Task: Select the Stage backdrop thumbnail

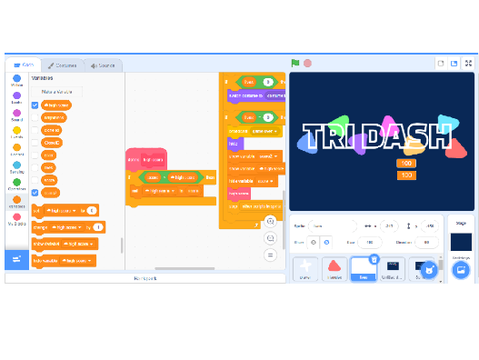Action: coord(461,242)
